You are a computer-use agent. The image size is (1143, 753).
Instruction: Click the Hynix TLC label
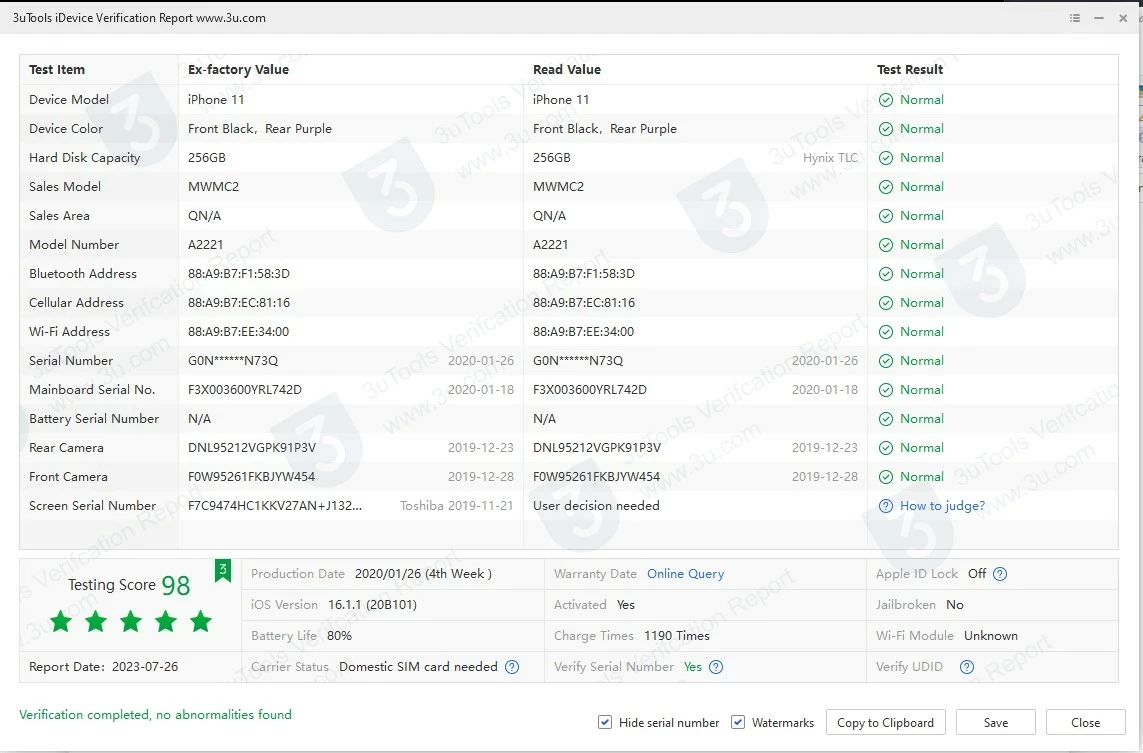click(x=830, y=158)
